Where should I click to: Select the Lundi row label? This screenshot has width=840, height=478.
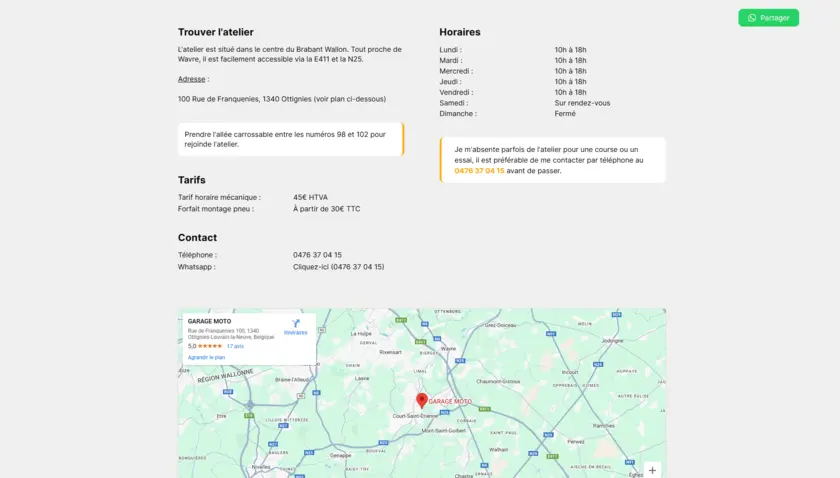click(x=451, y=50)
